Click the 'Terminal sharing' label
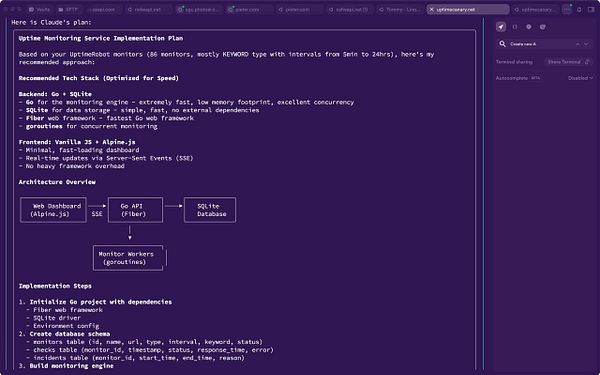This screenshot has height=375, width=600. click(x=514, y=62)
